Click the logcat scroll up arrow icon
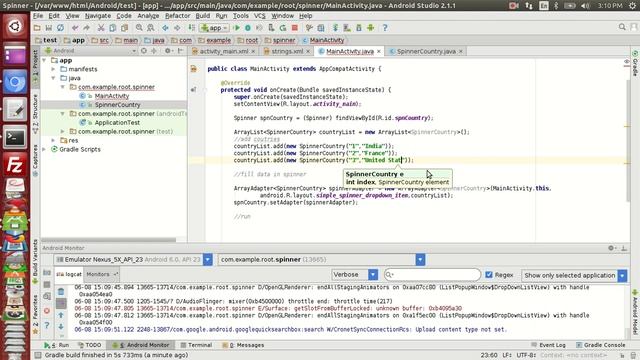 point(61,315)
